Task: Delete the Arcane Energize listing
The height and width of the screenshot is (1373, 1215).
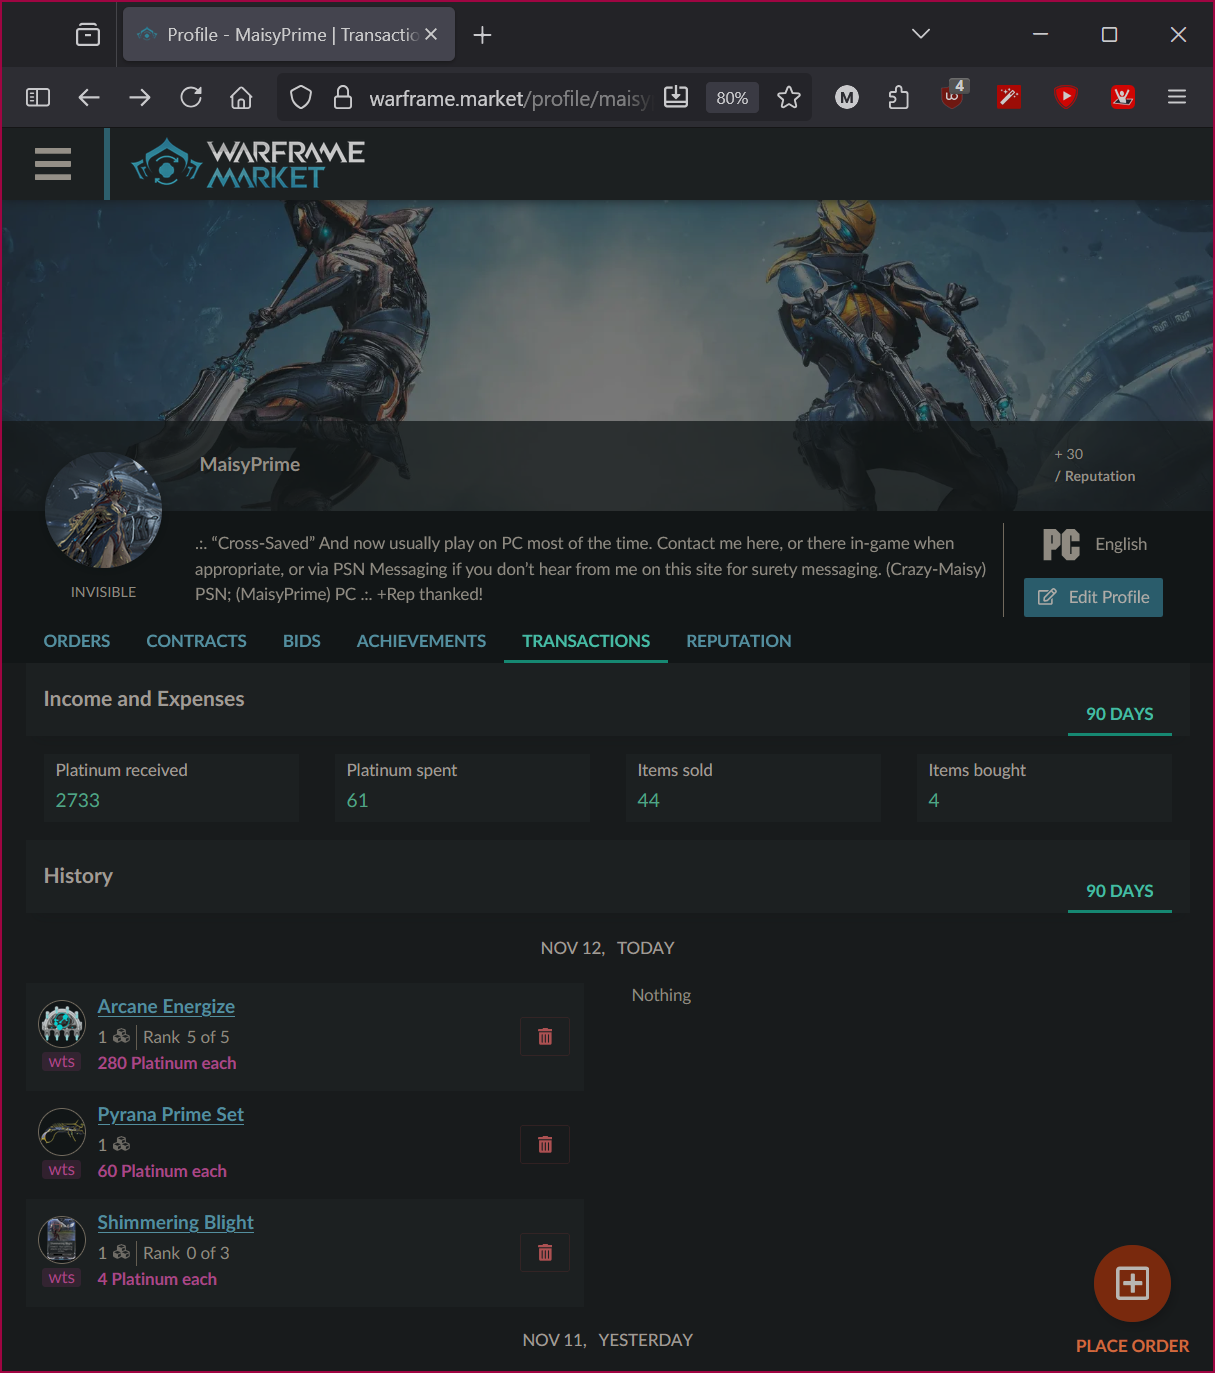Action: pos(544,1036)
